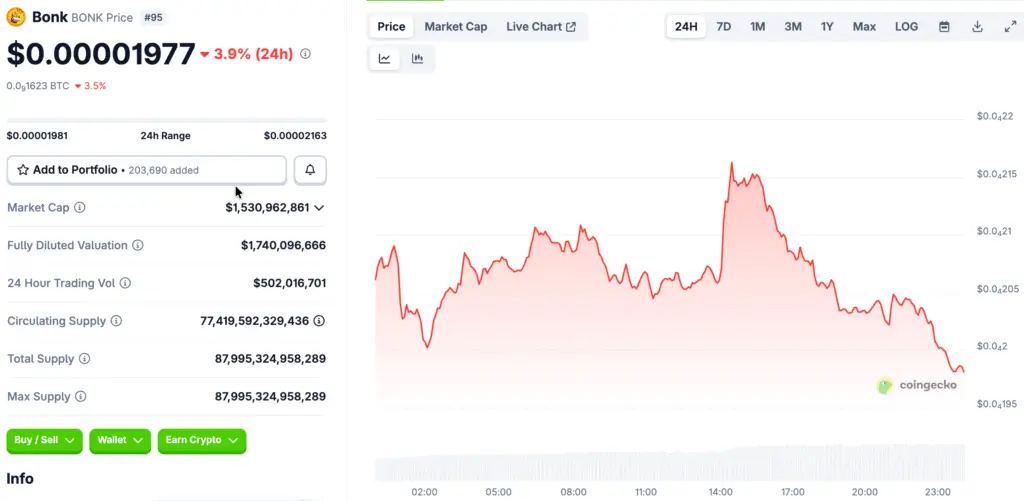Open the Buy / Sell dropdown
The image size is (1024, 501).
click(45, 440)
